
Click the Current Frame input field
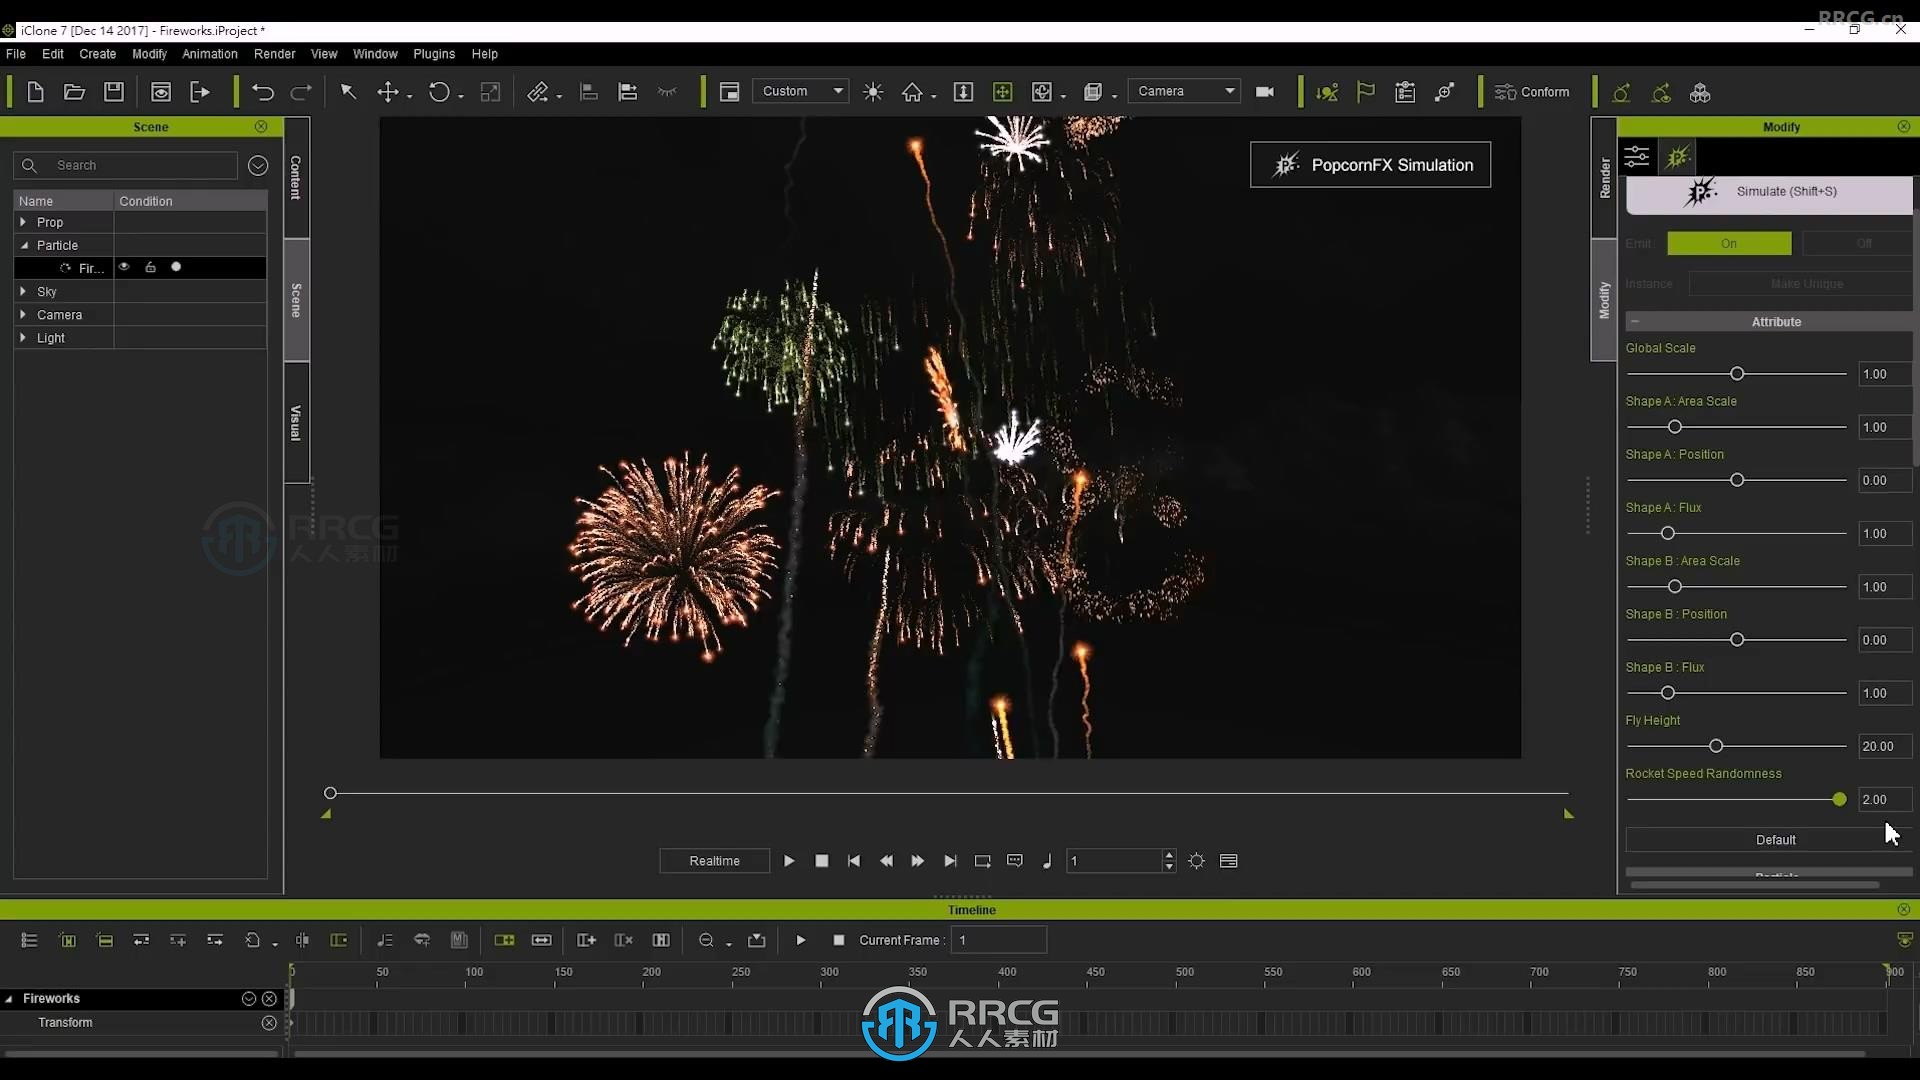pos(998,939)
